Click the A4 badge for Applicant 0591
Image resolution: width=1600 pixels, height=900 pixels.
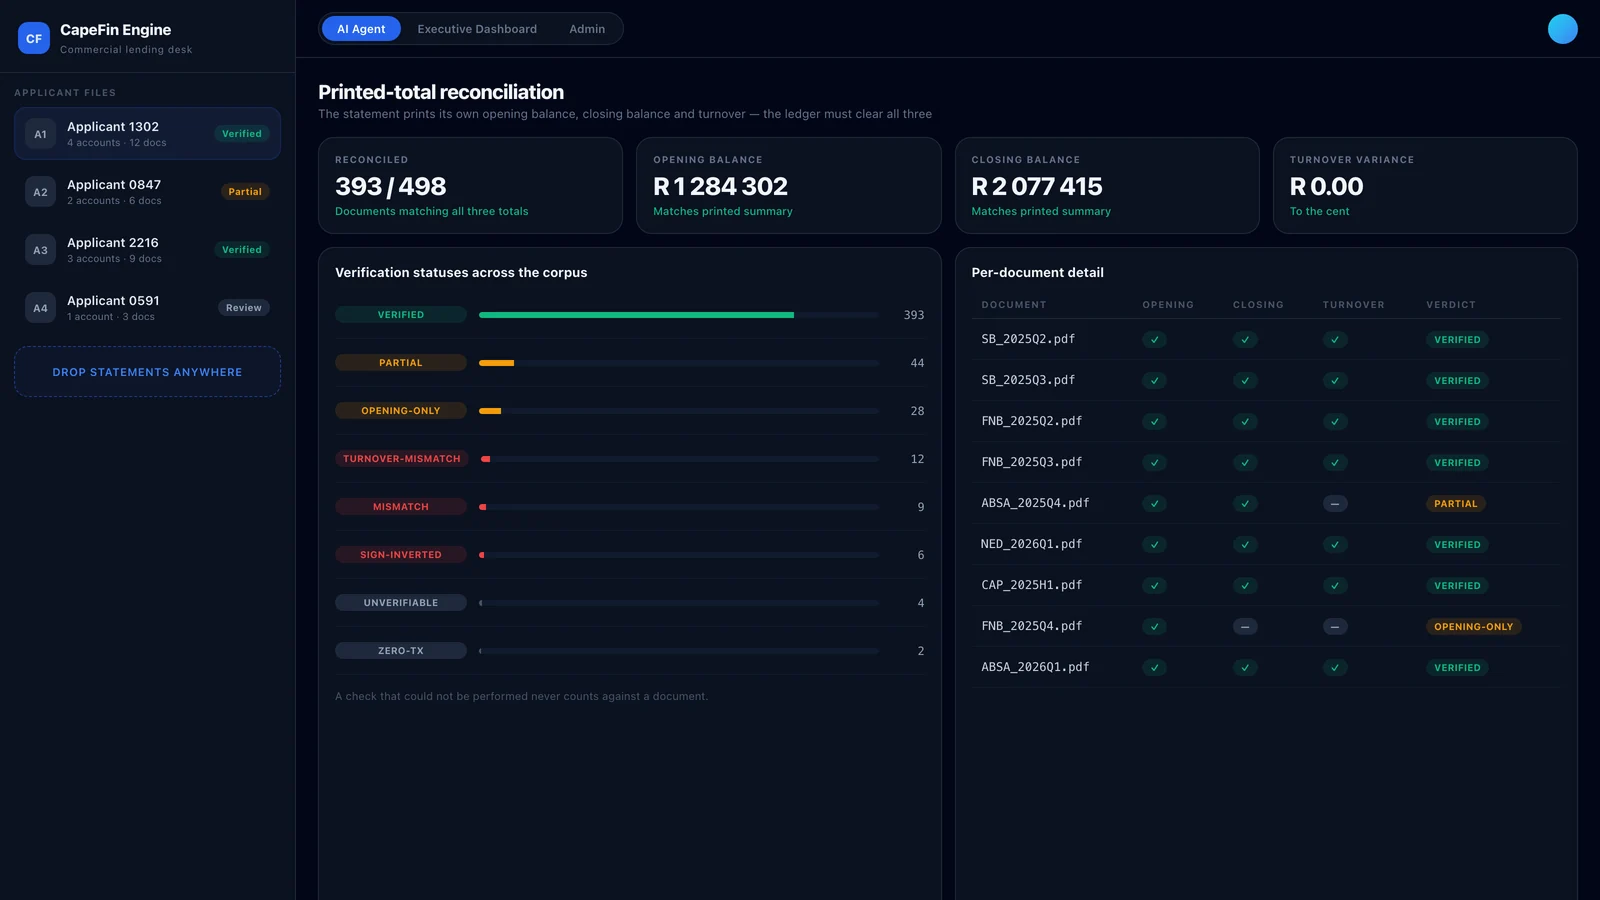(40, 308)
